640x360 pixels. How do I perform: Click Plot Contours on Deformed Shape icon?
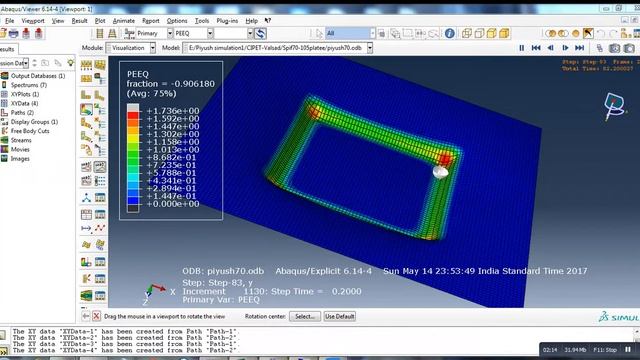(x=86, y=109)
